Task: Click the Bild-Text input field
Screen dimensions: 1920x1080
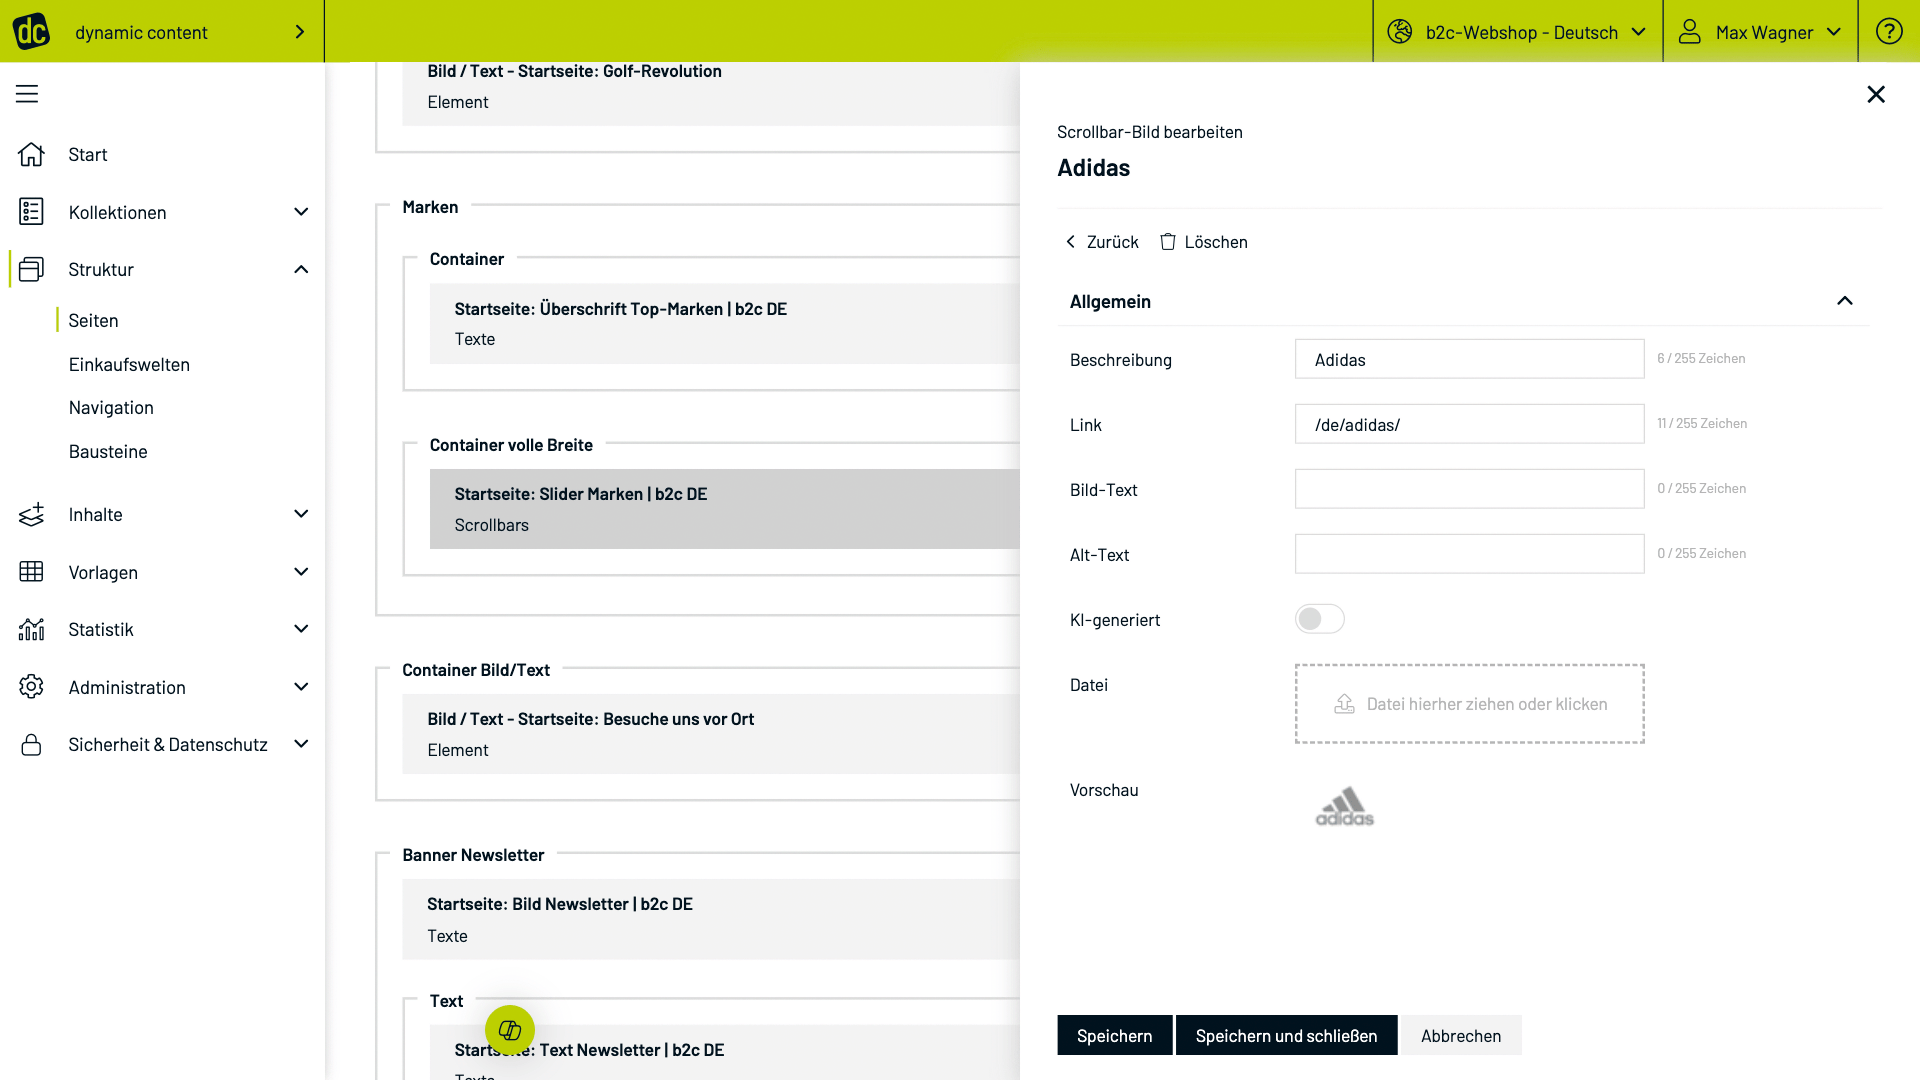Action: (x=1469, y=489)
